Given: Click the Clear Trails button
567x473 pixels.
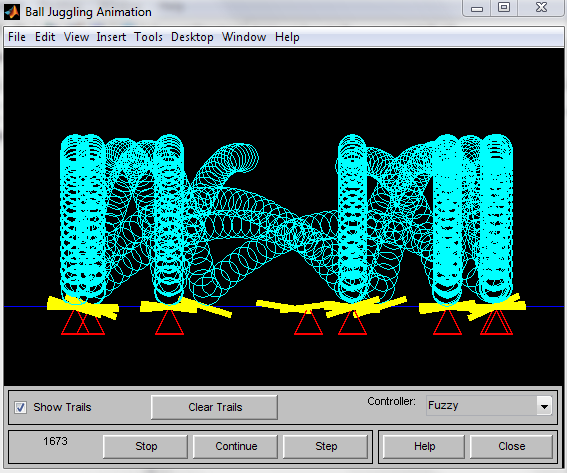Looking at the screenshot, I should tap(215, 407).
